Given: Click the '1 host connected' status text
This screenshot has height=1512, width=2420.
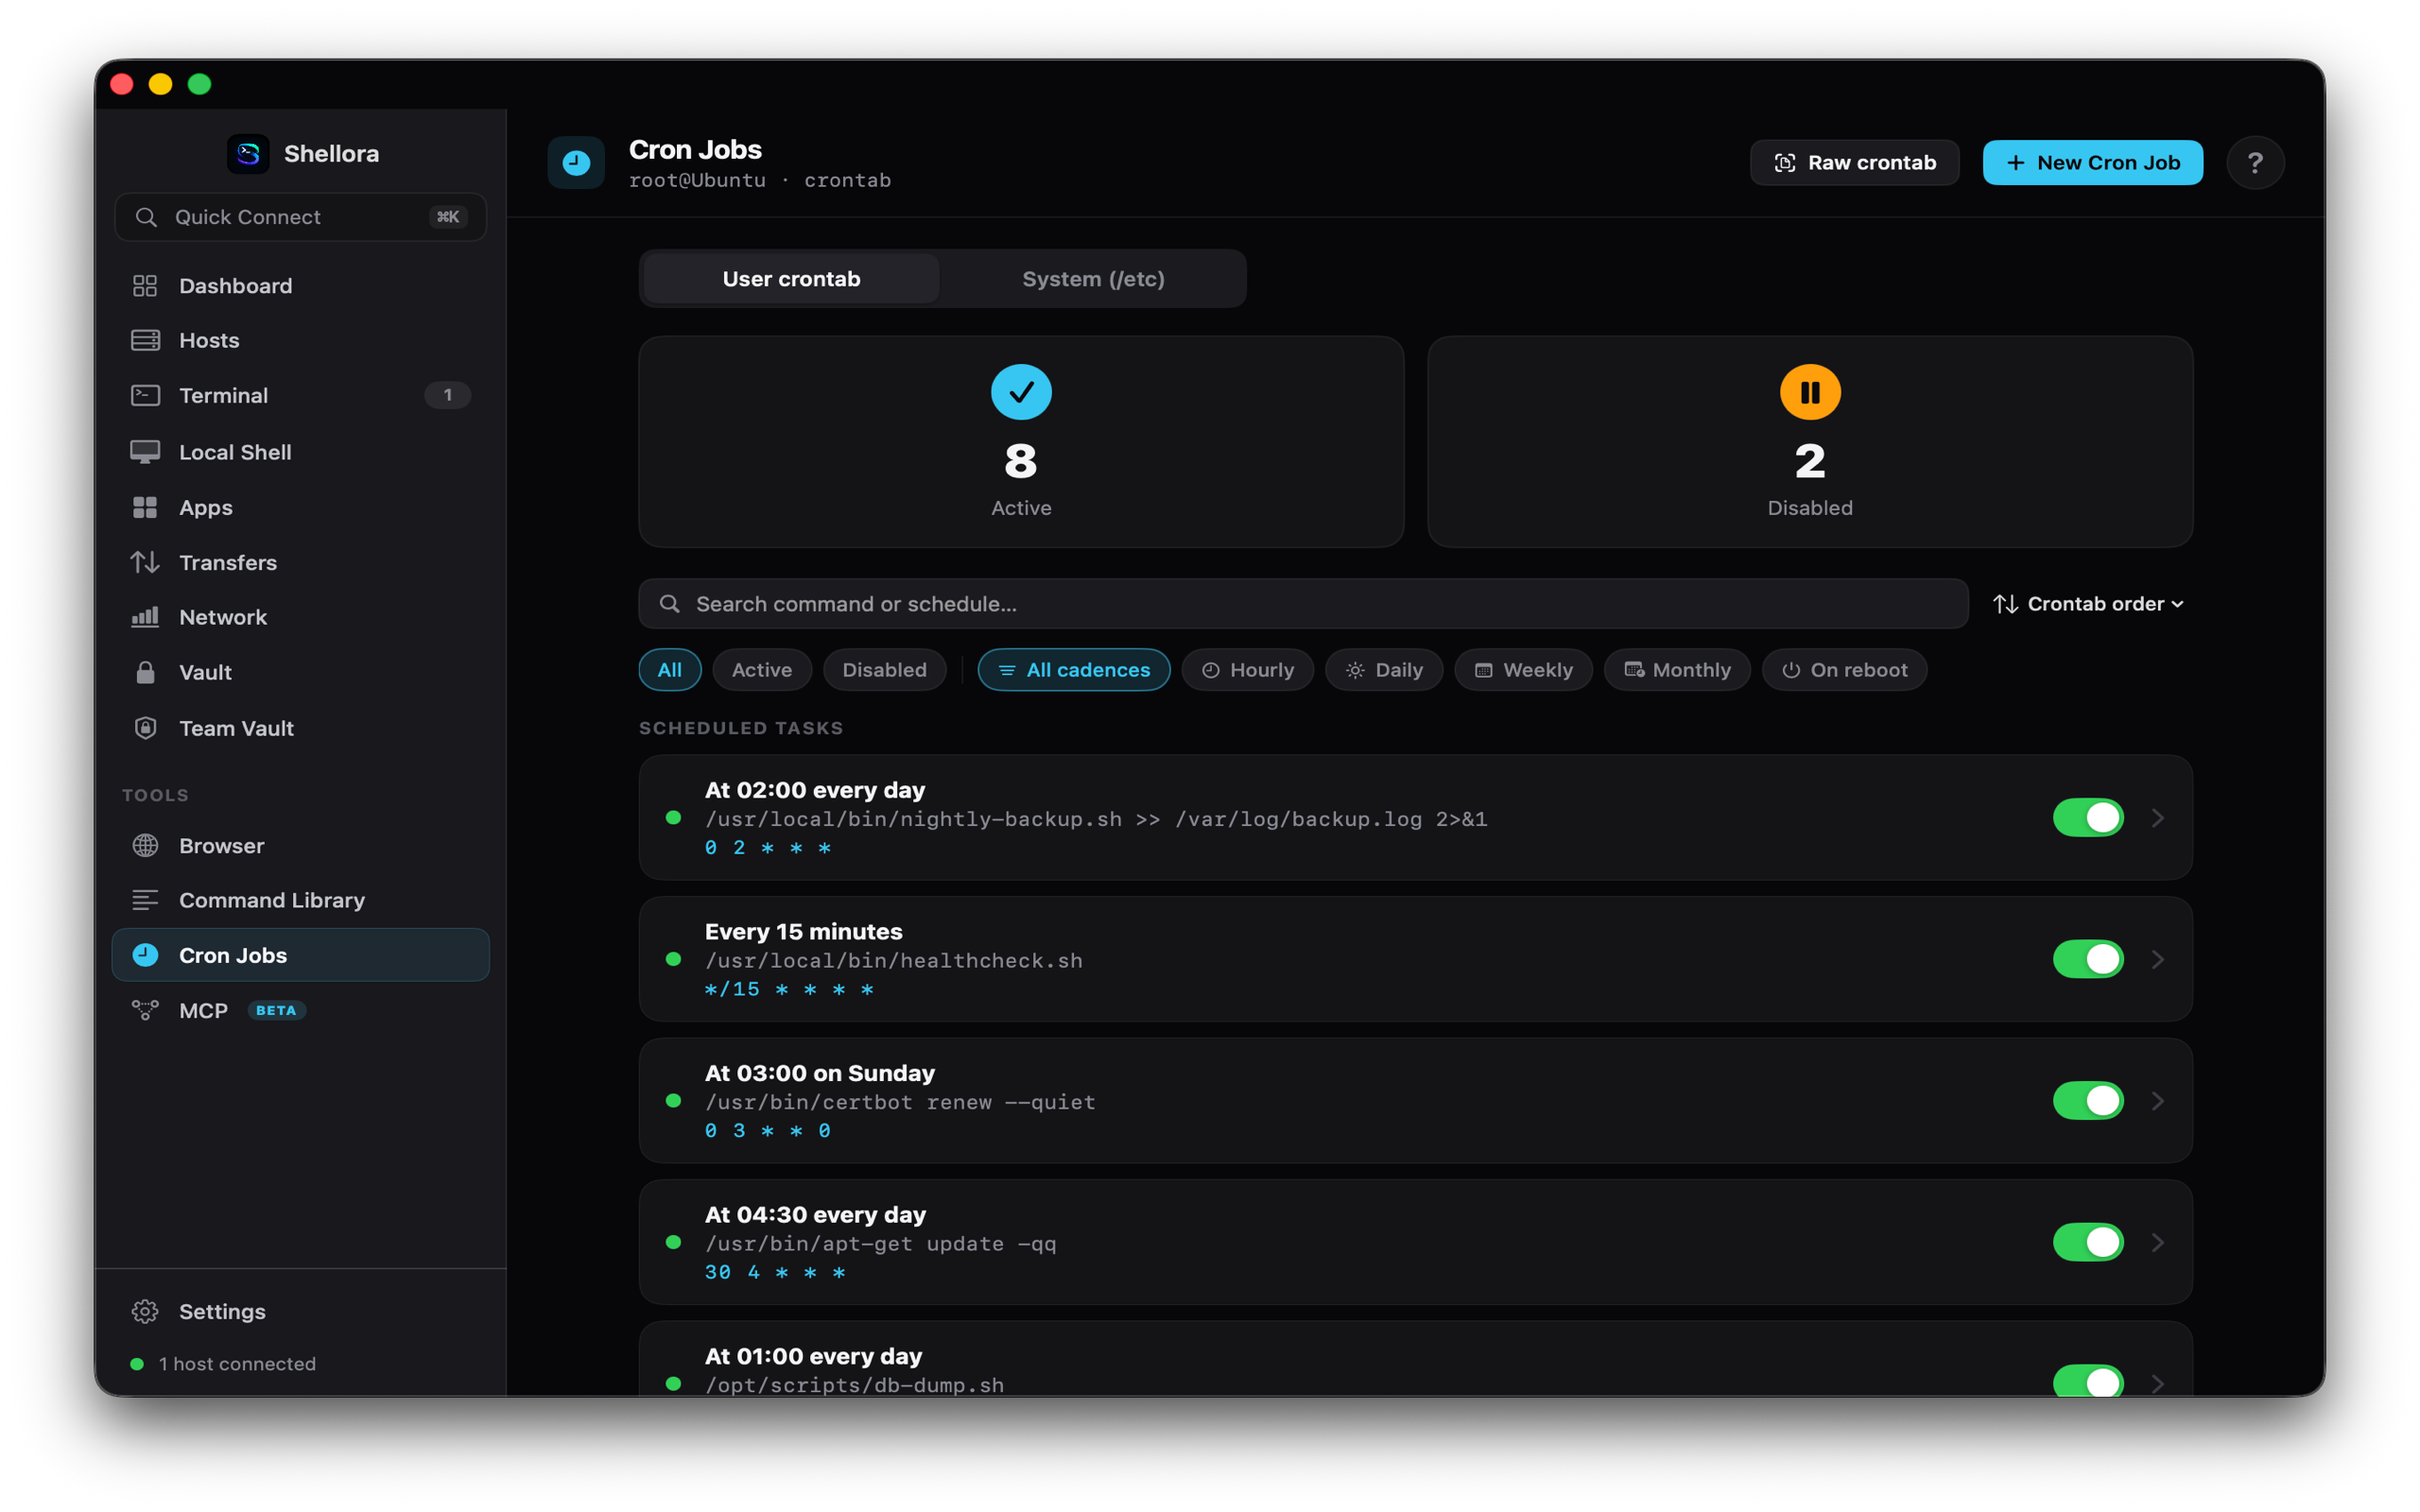Looking at the screenshot, I should pyautogui.click(x=237, y=1364).
